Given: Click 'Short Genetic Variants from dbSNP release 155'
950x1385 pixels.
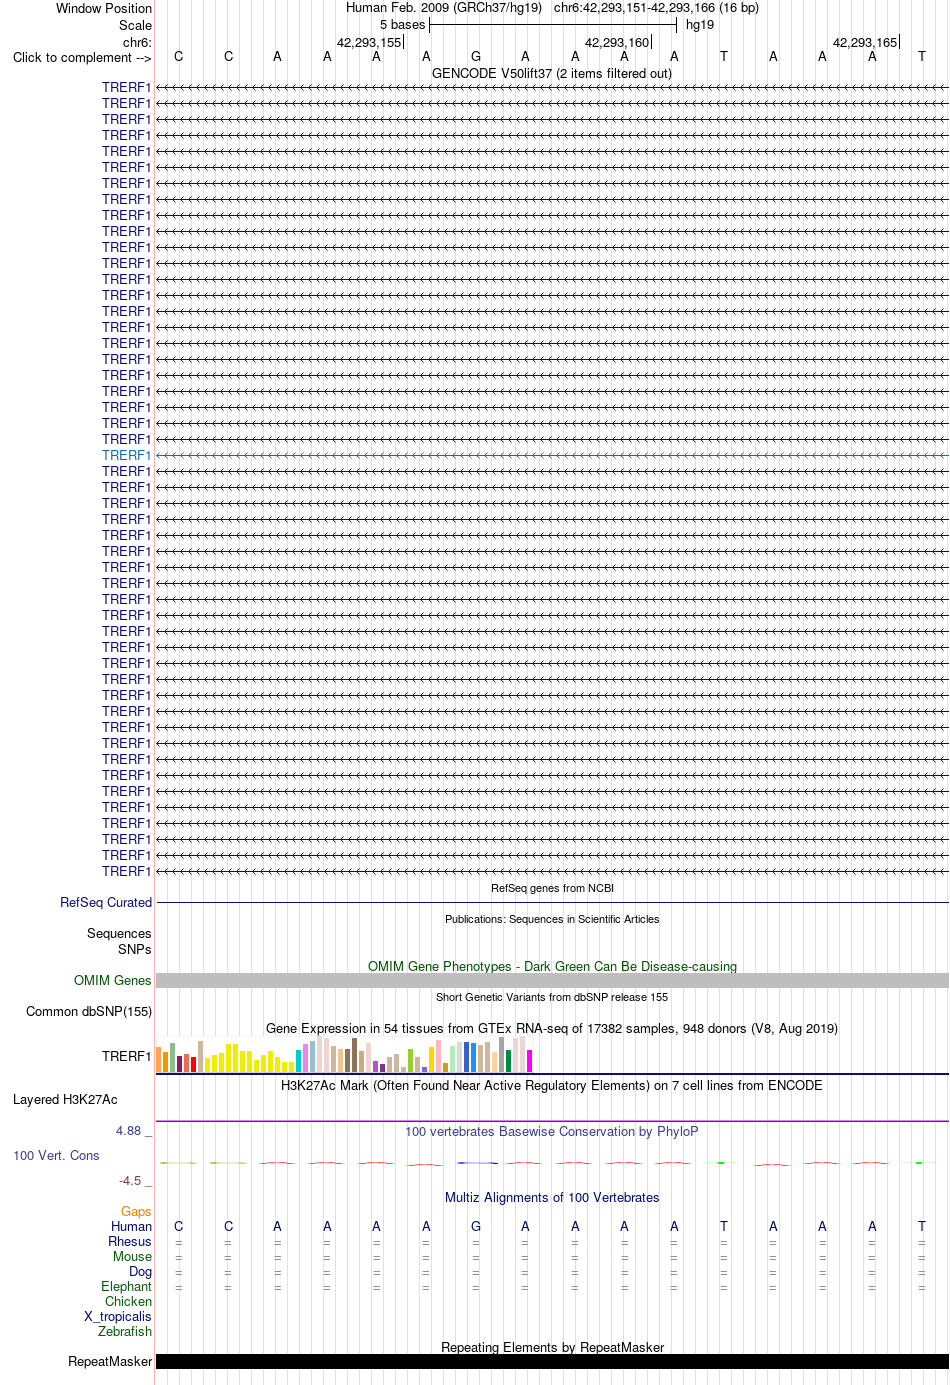Looking at the screenshot, I should 552,997.
